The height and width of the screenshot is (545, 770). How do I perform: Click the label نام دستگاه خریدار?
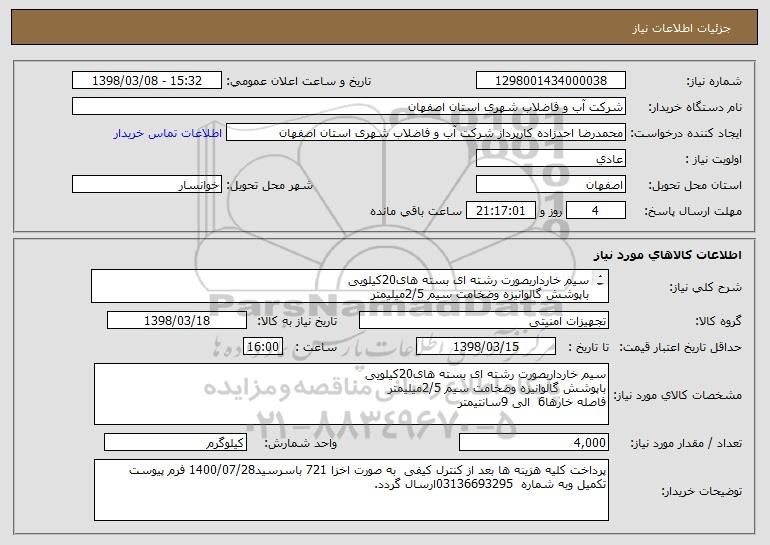[695, 108]
